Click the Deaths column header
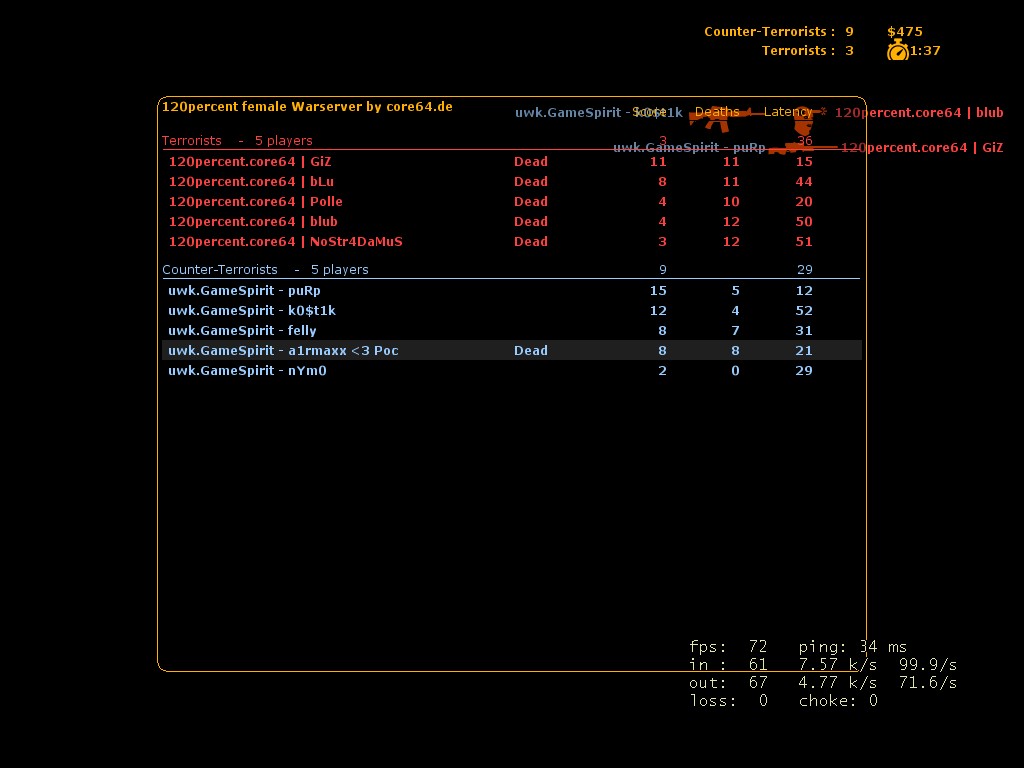 pyautogui.click(x=717, y=112)
